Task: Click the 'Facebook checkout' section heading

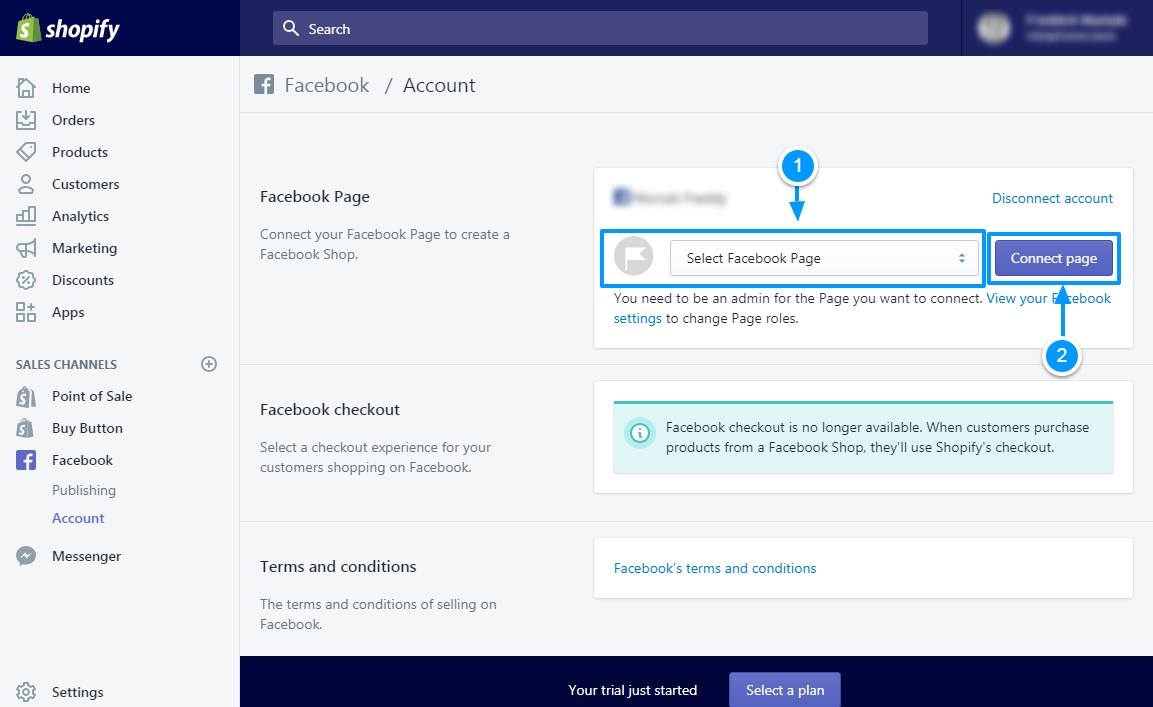Action: tap(329, 409)
